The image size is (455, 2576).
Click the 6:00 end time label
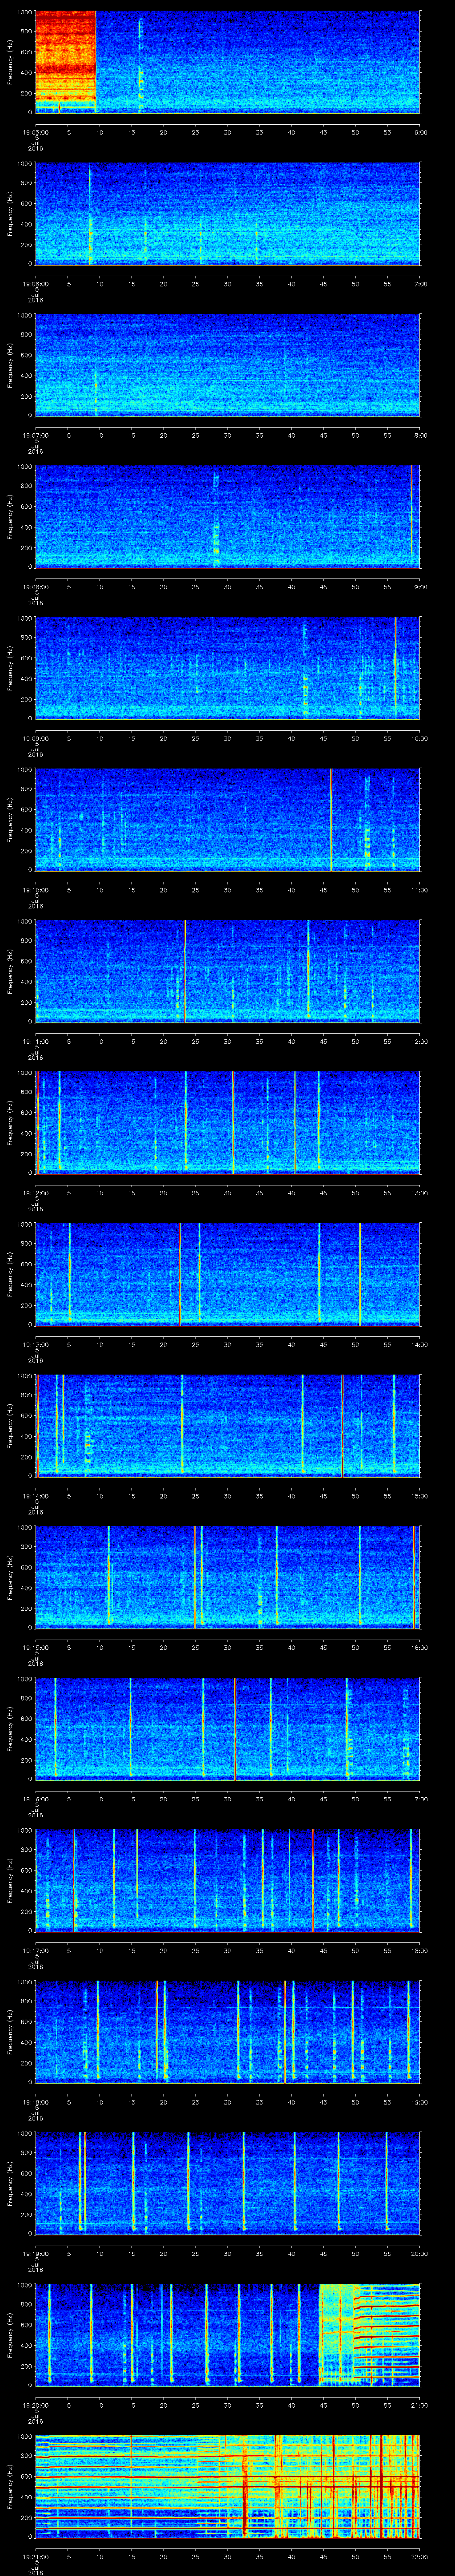pyautogui.click(x=420, y=131)
